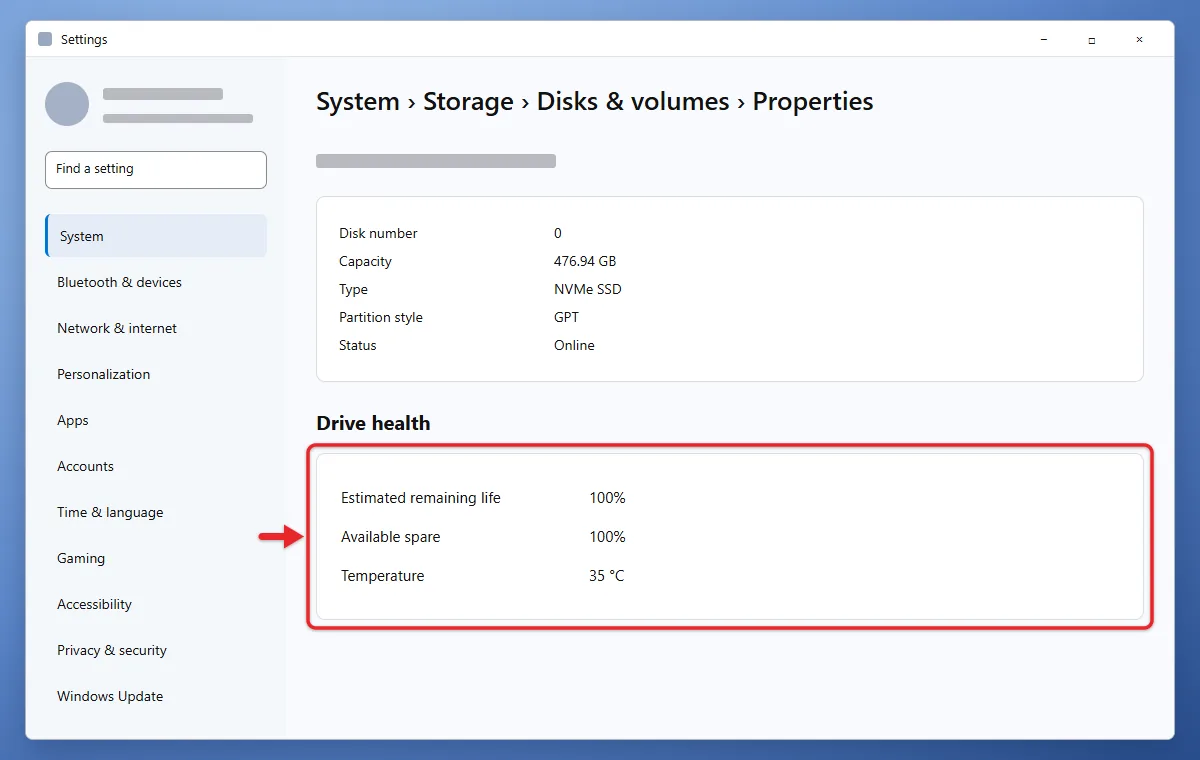Click the Capacity label

click(365, 261)
